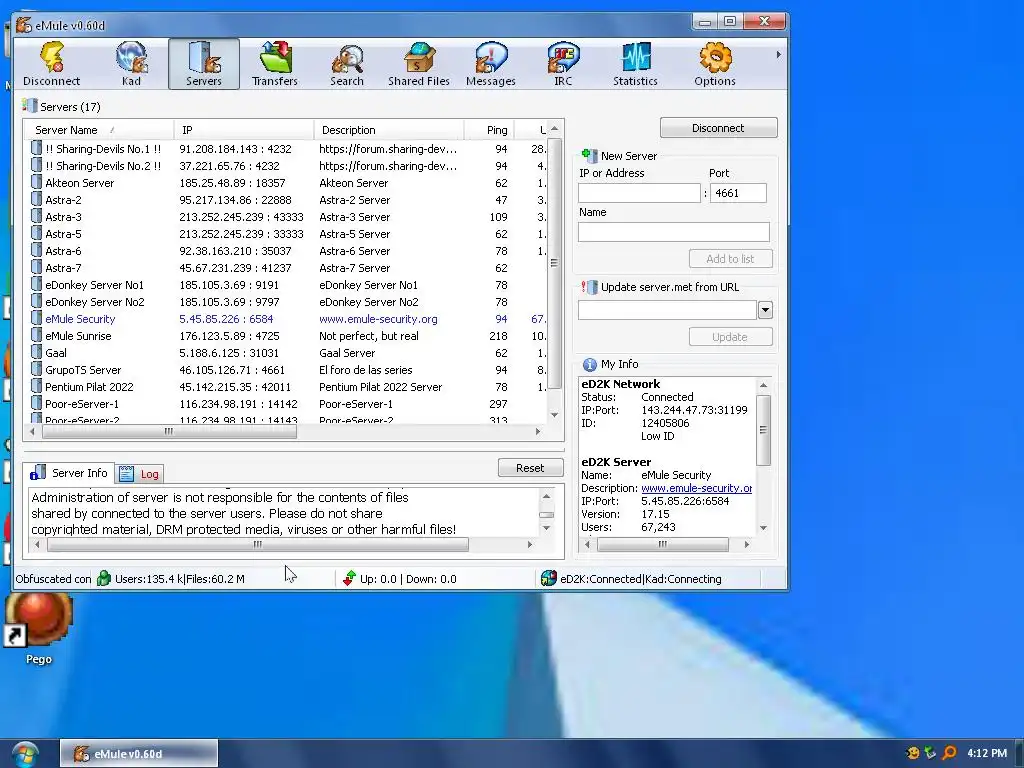Screen dimensions: 1024x768
Task: Click the magnifier icon in system tray
Action: 950,753
